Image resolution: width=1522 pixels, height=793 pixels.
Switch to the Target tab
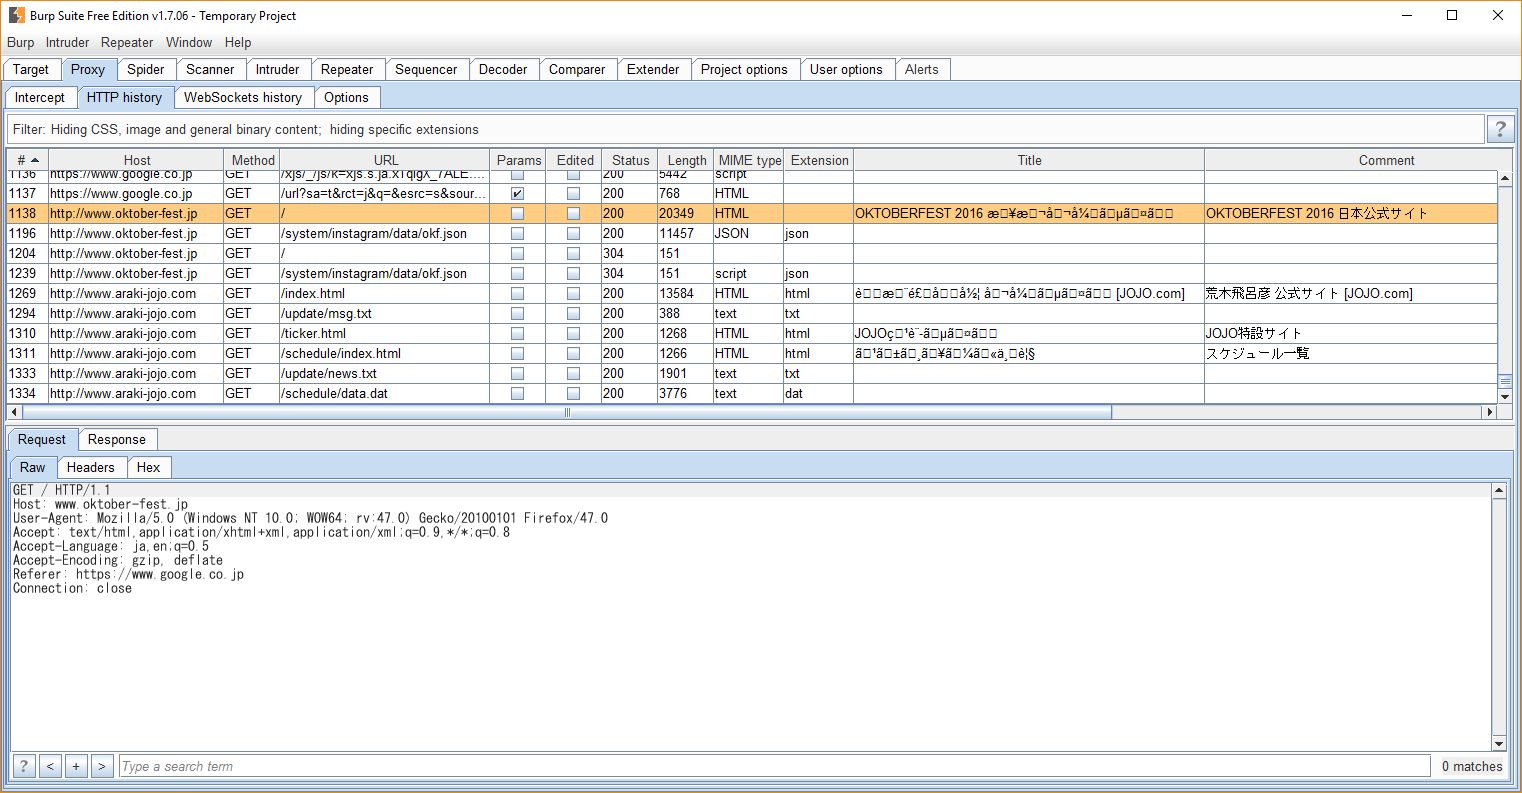[x=31, y=69]
